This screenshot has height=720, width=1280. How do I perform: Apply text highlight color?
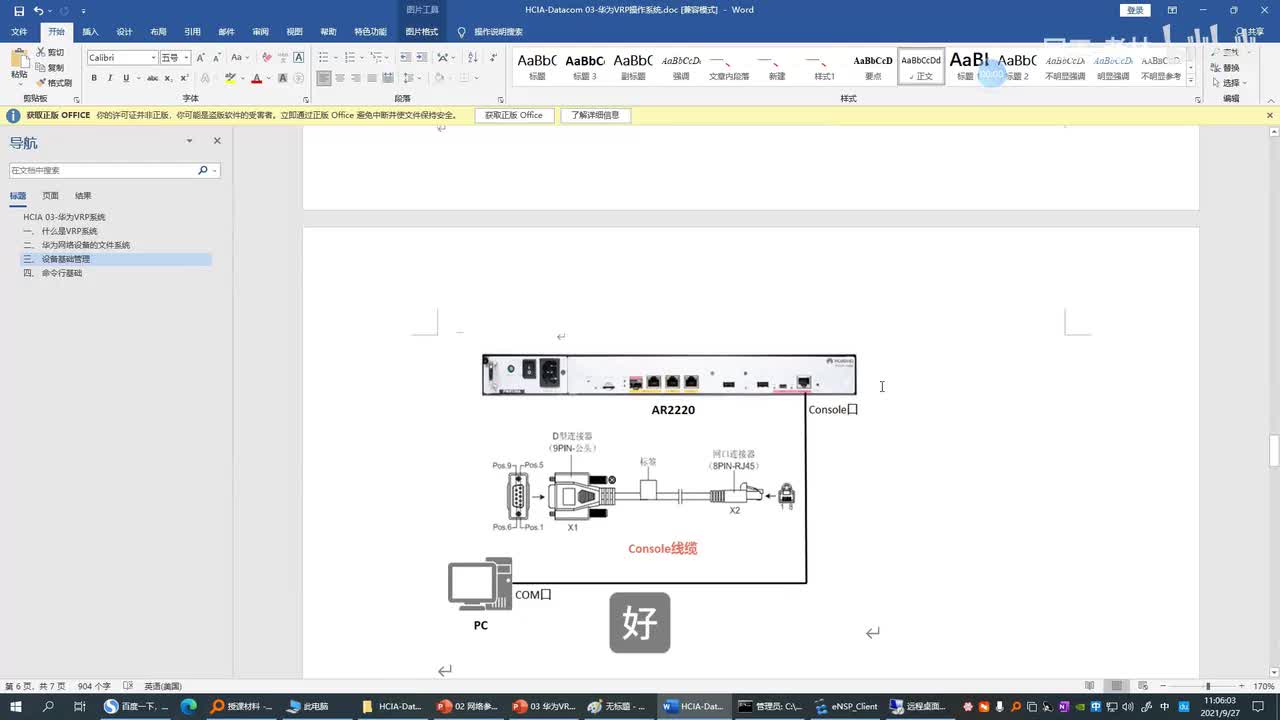[x=231, y=78]
